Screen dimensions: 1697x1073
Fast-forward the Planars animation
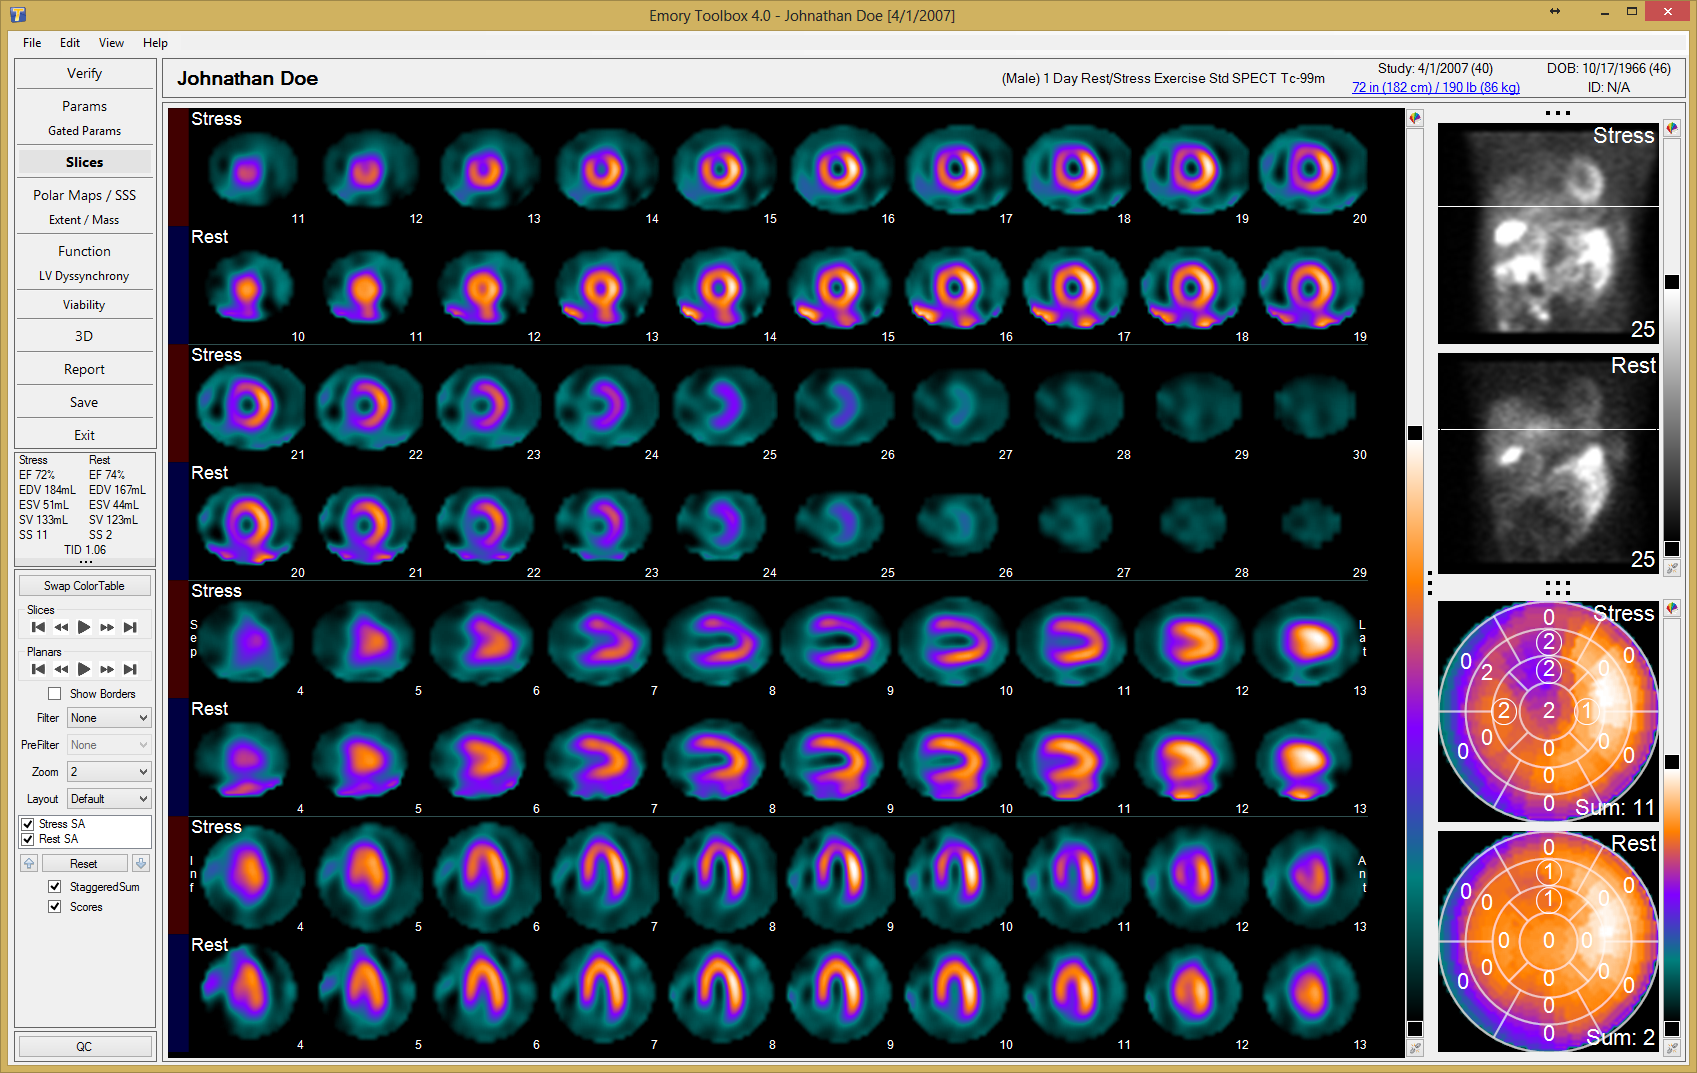click(x=107, y=669)
